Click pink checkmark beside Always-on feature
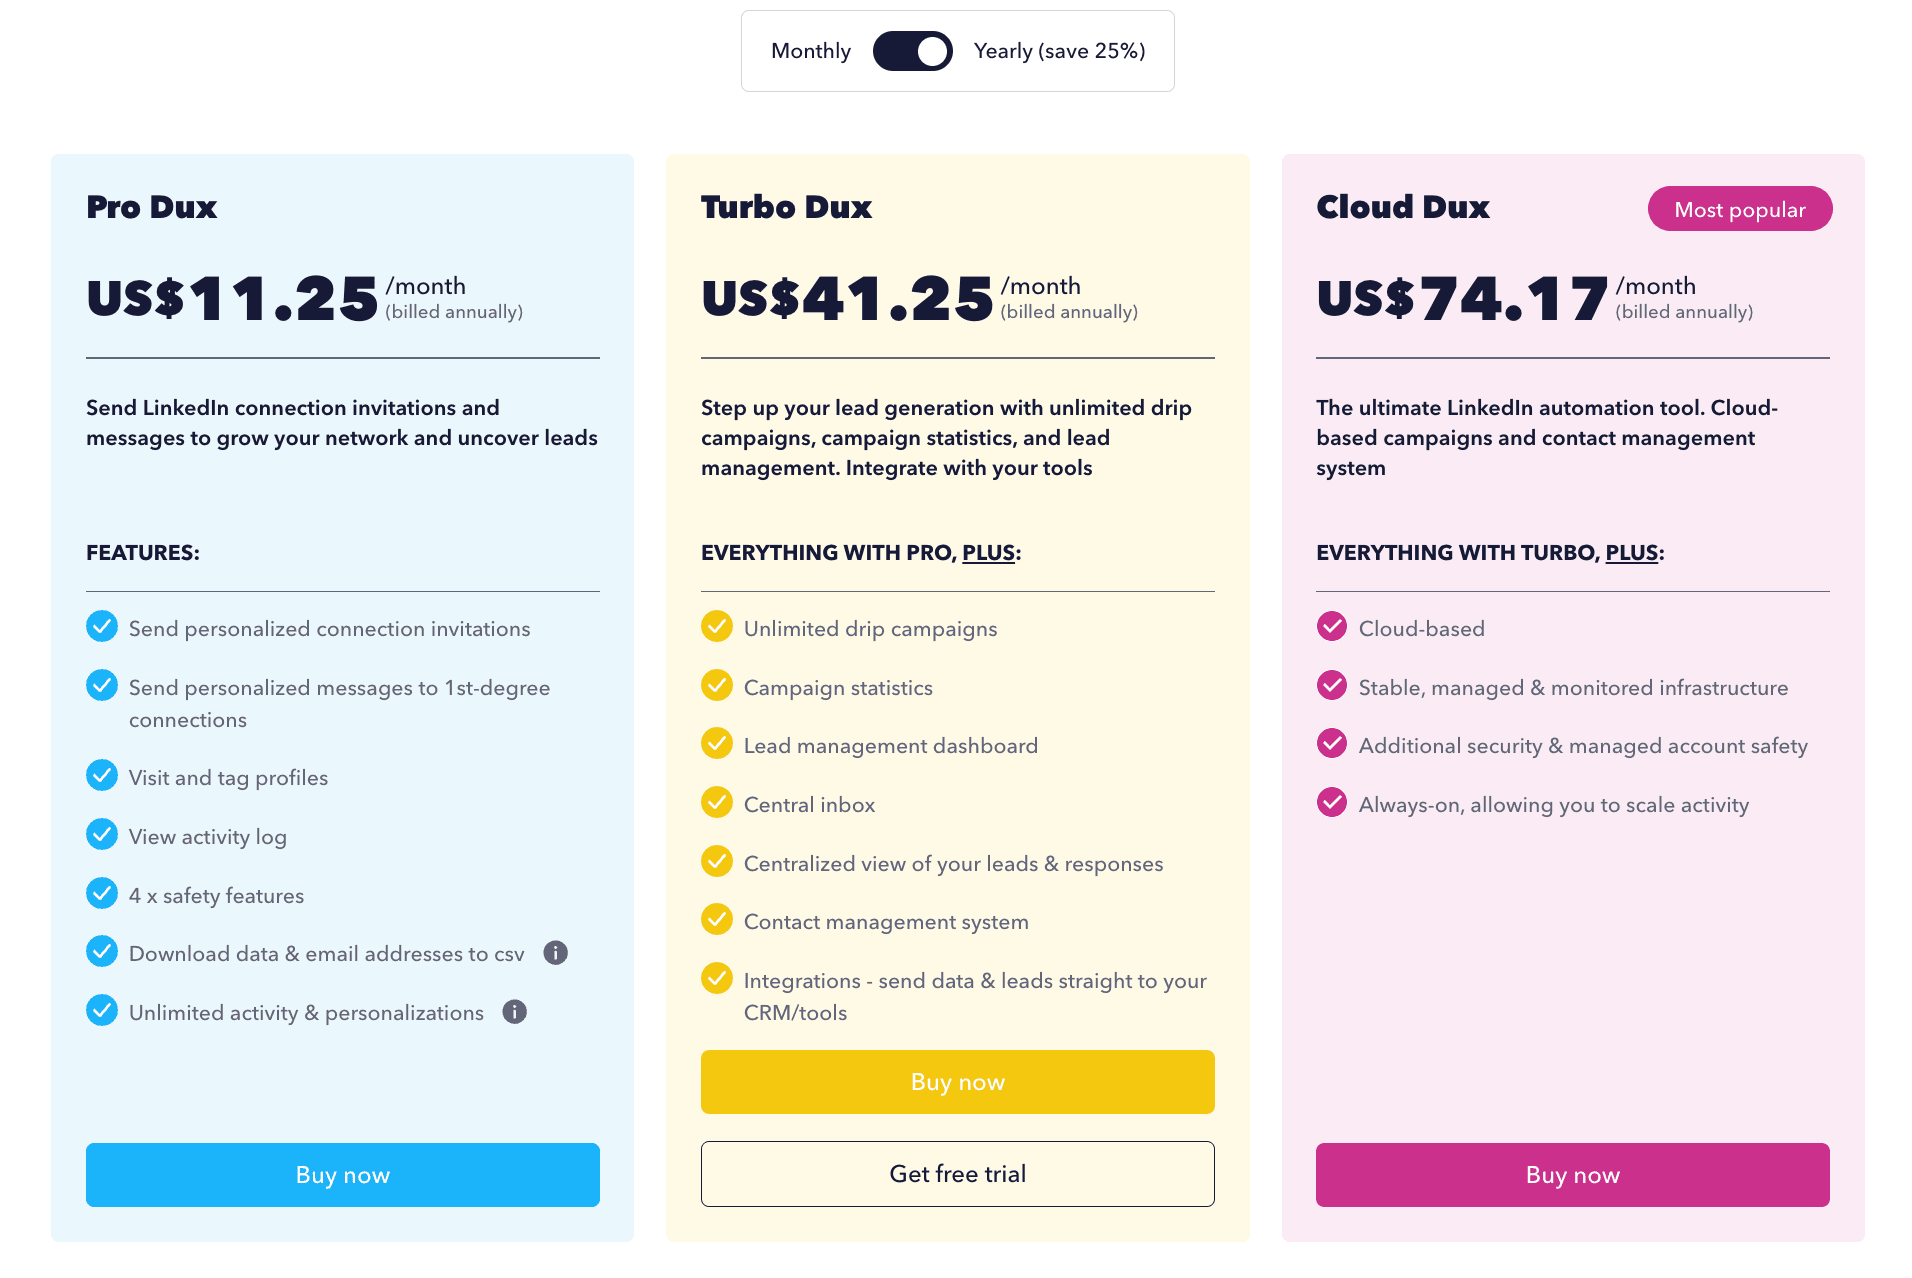 tap(1332, 803)
